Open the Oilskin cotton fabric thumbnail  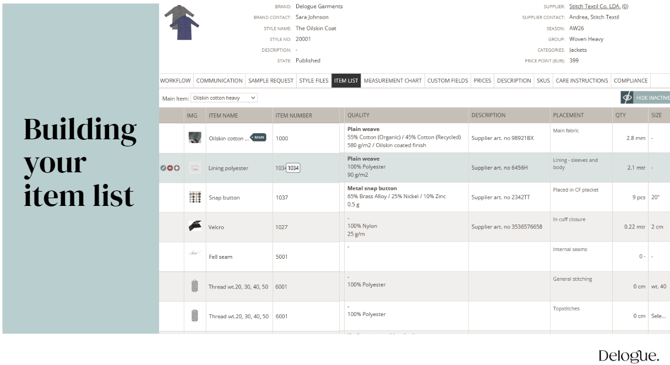(195, 138)
